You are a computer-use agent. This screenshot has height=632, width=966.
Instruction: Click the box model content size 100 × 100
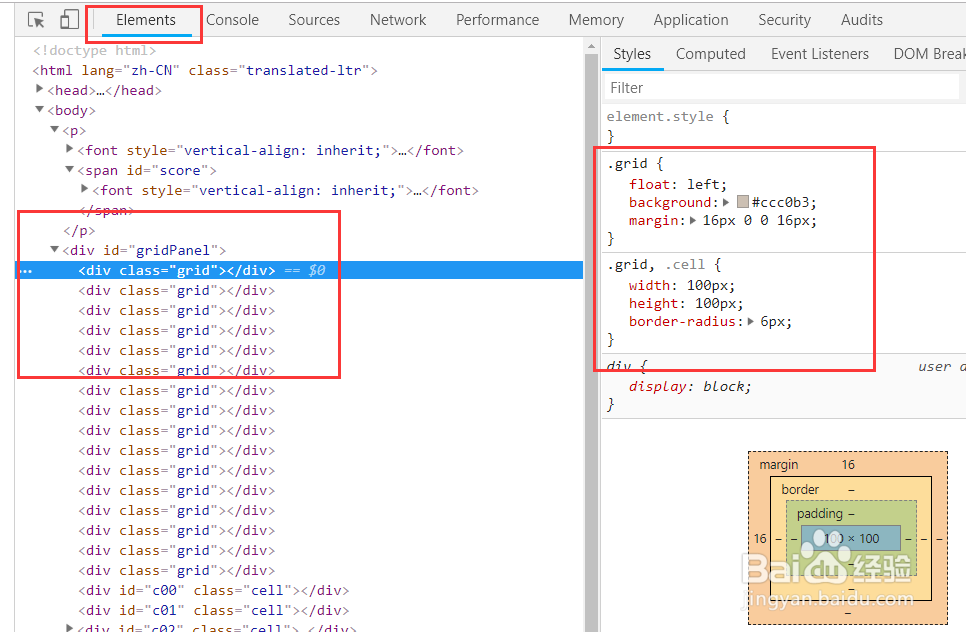(851, 539)
